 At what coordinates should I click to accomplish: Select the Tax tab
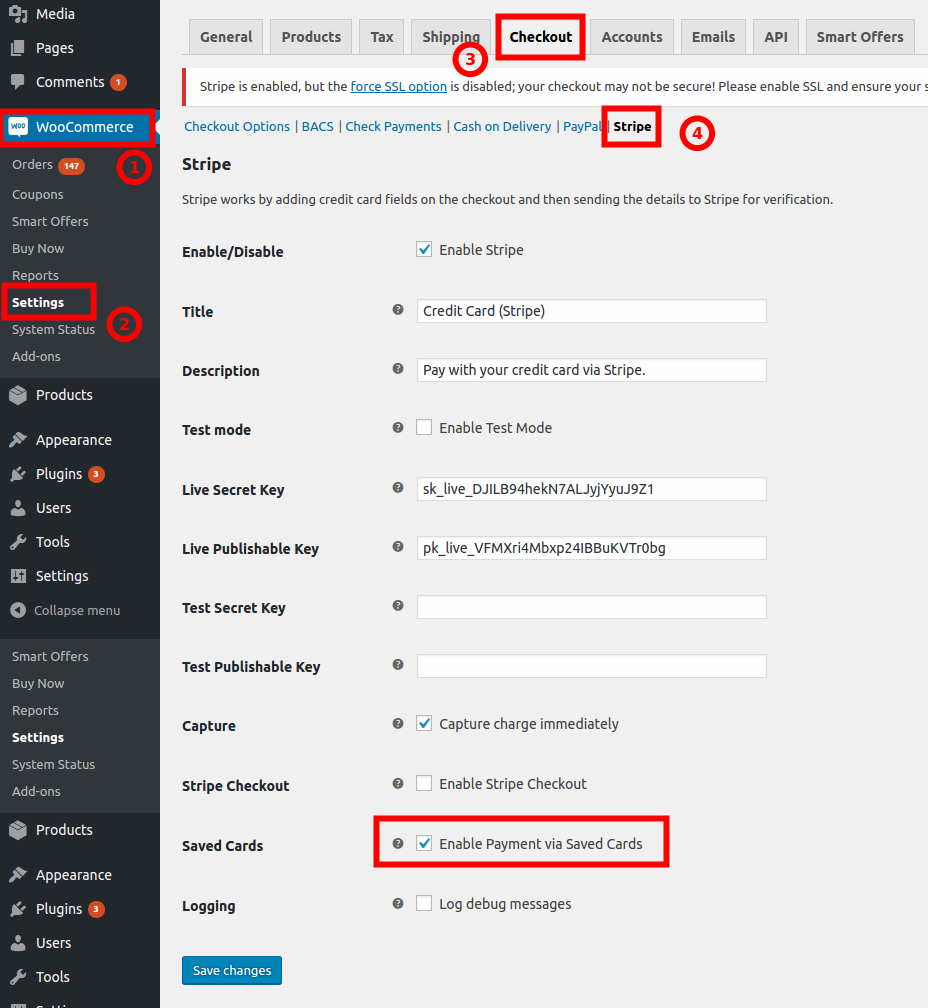point(382,37)
